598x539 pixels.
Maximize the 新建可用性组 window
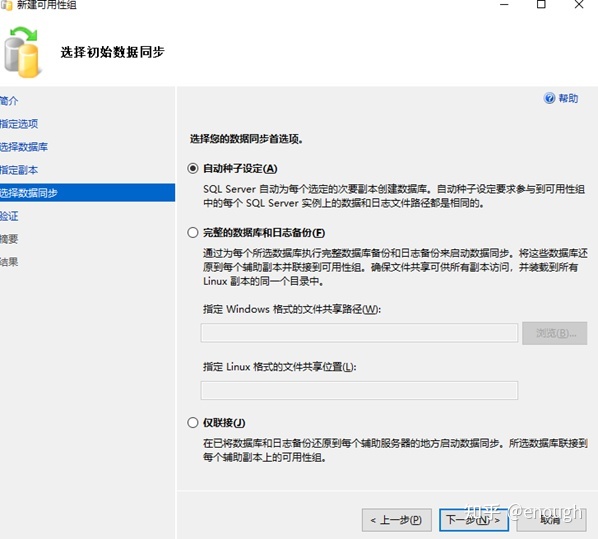pos(541,4)
